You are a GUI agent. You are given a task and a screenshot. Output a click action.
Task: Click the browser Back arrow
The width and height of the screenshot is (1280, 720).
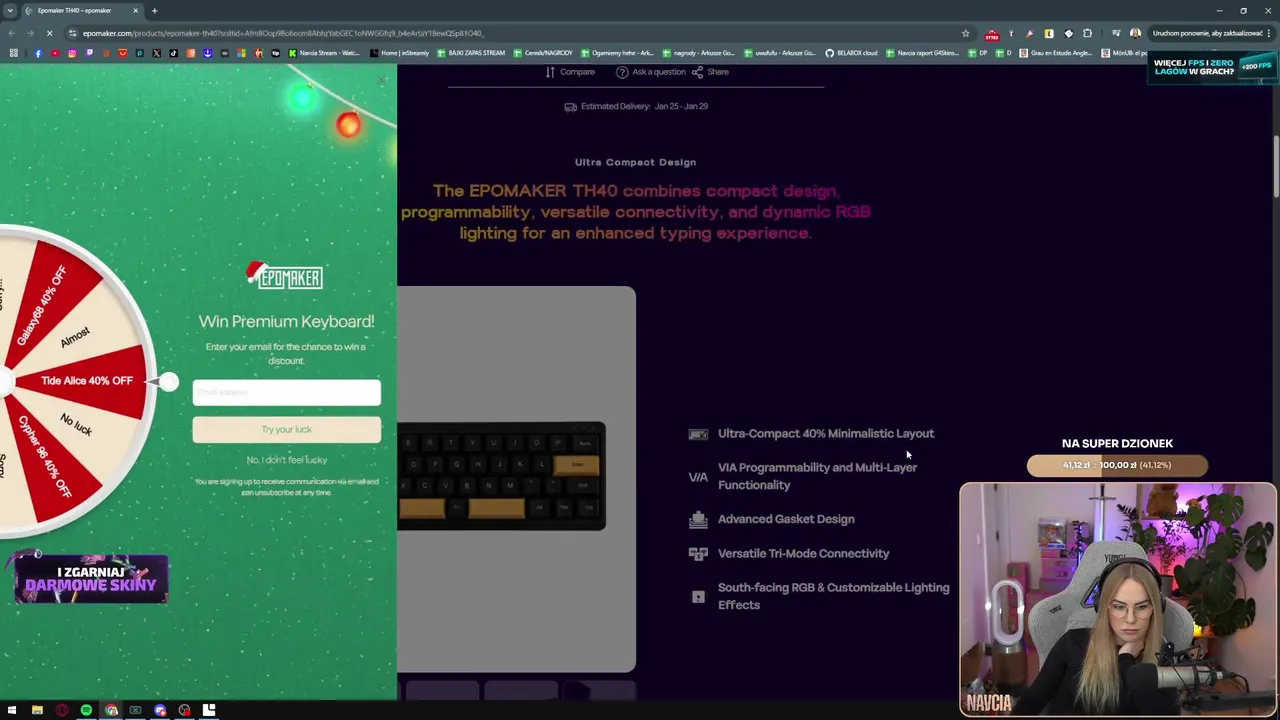(12, 33)
